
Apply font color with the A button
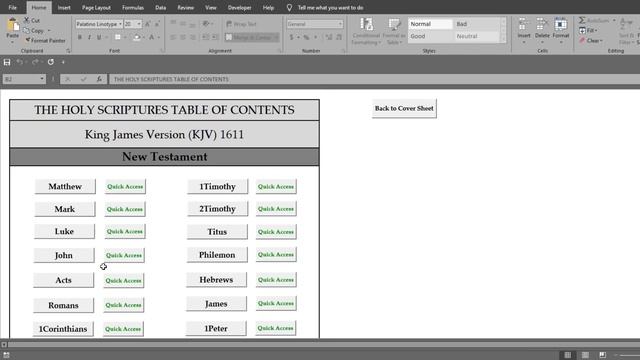[151, 37]
